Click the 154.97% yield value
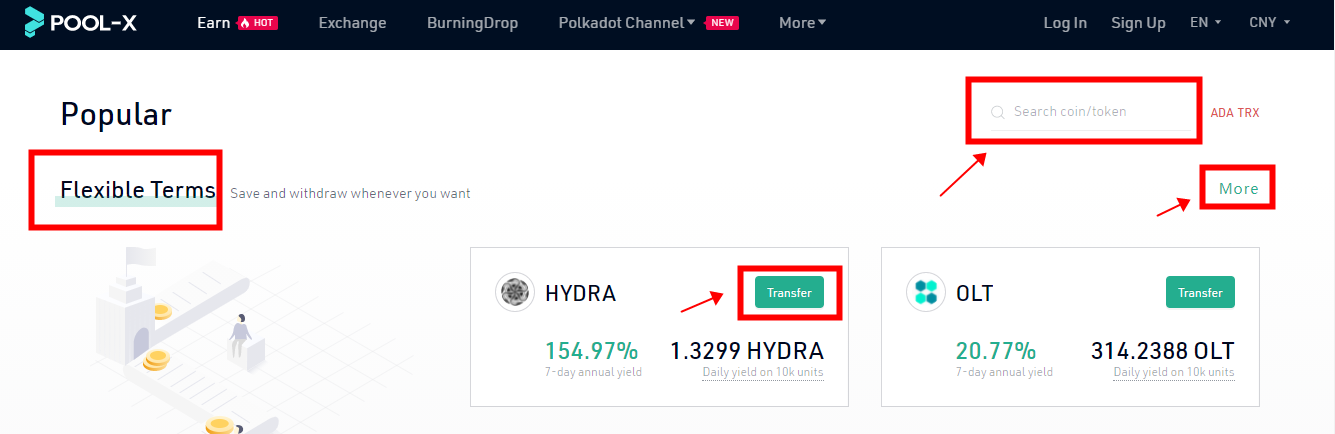Screen dimensions: 1335x434 click(x=591, y=351)
